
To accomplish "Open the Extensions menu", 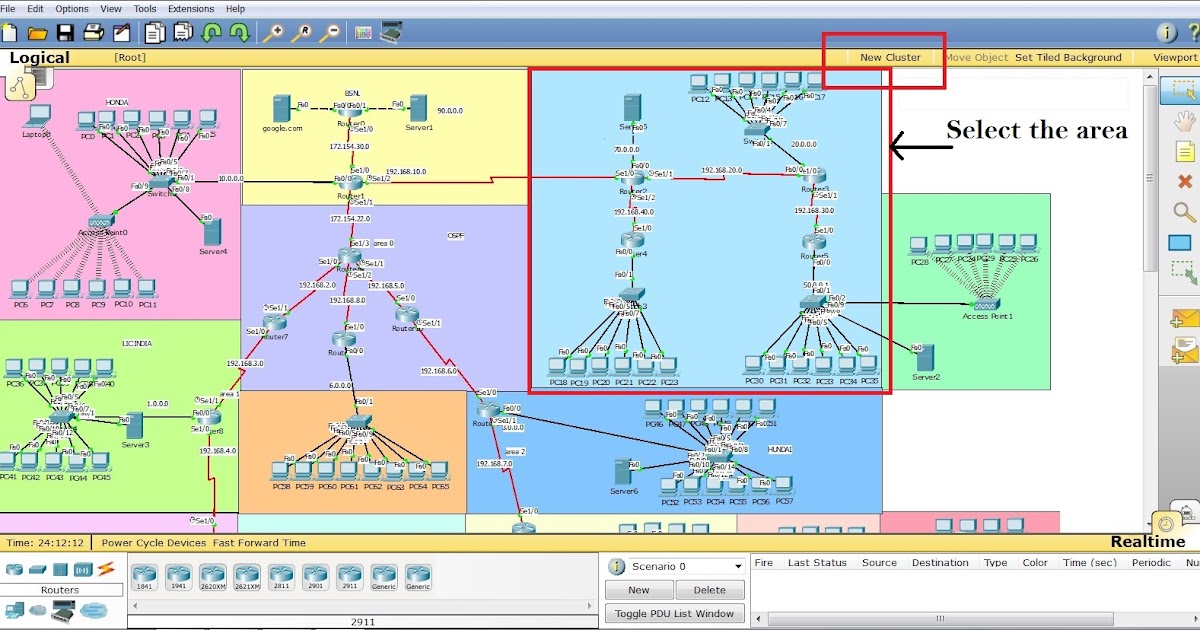I will [x=191, y=8].
